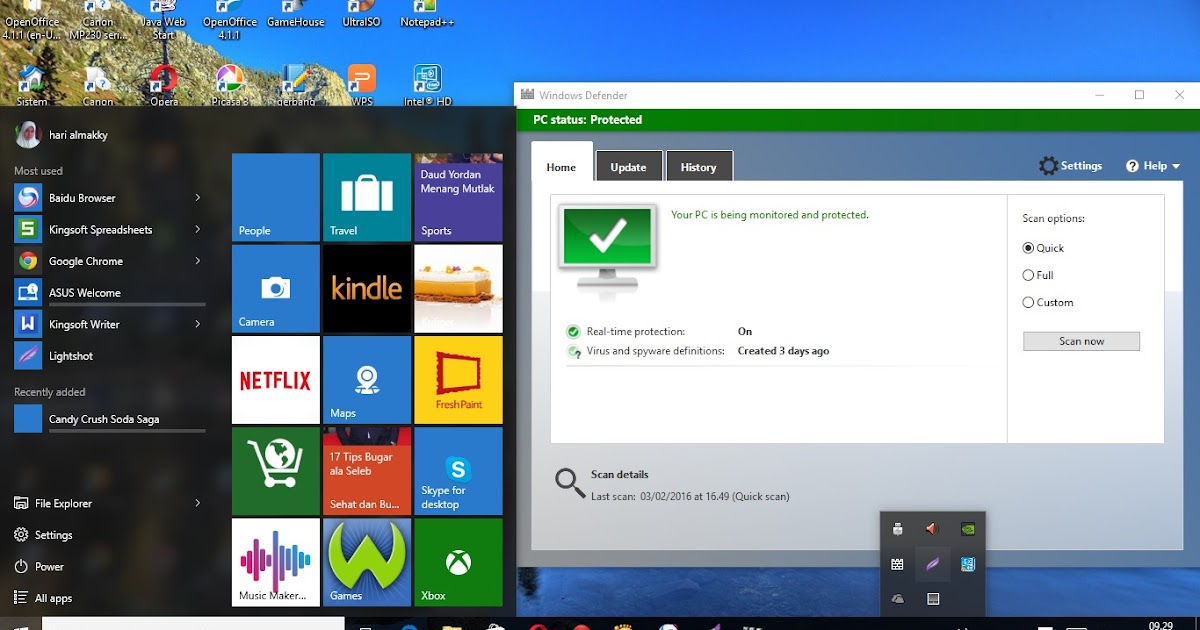Viewport: 1200px width, 630px height.
Task: Launch Skype for desktop tile
Action: (458, 471)
